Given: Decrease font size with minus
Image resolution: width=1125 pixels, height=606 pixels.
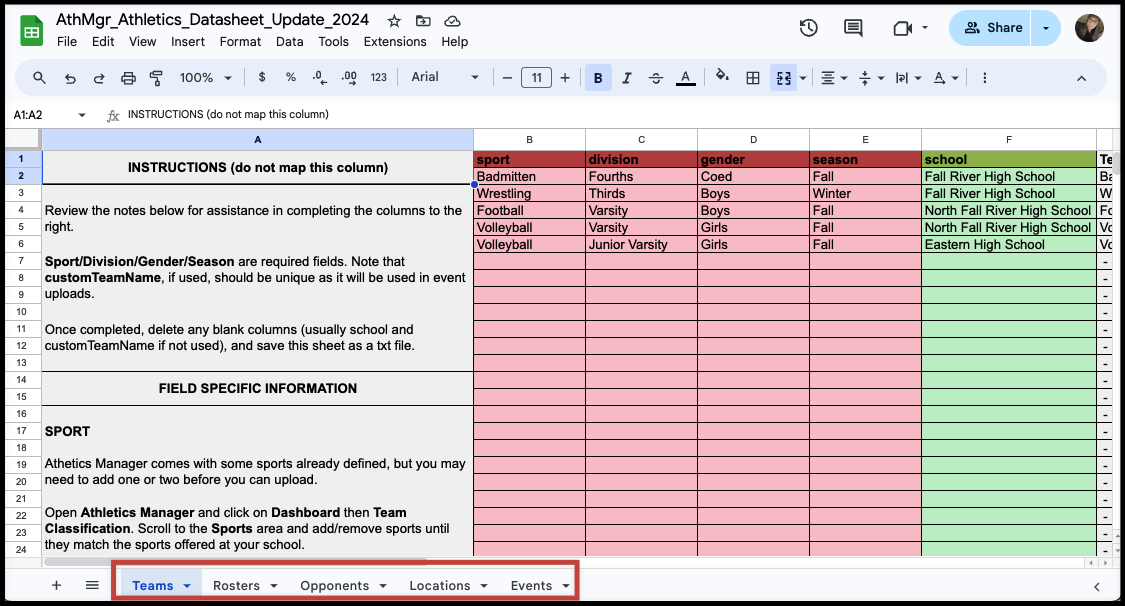Looking at the screenshot, I should pyautogui.click(x=507, y=77).
